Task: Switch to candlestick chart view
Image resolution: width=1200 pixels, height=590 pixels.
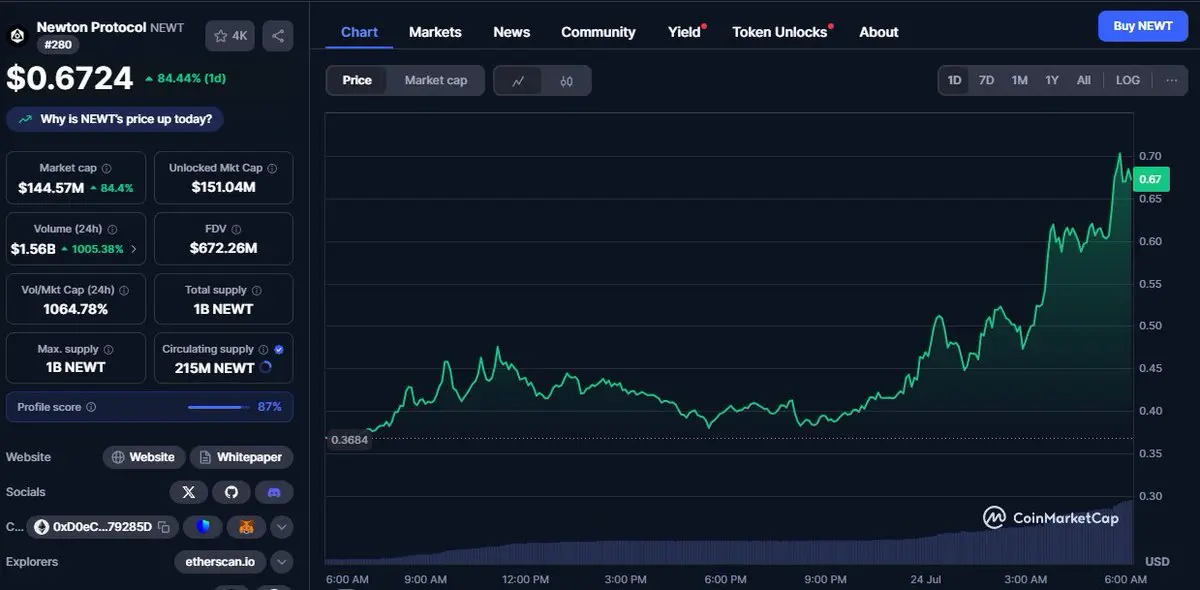Action: tap(567, 81)
